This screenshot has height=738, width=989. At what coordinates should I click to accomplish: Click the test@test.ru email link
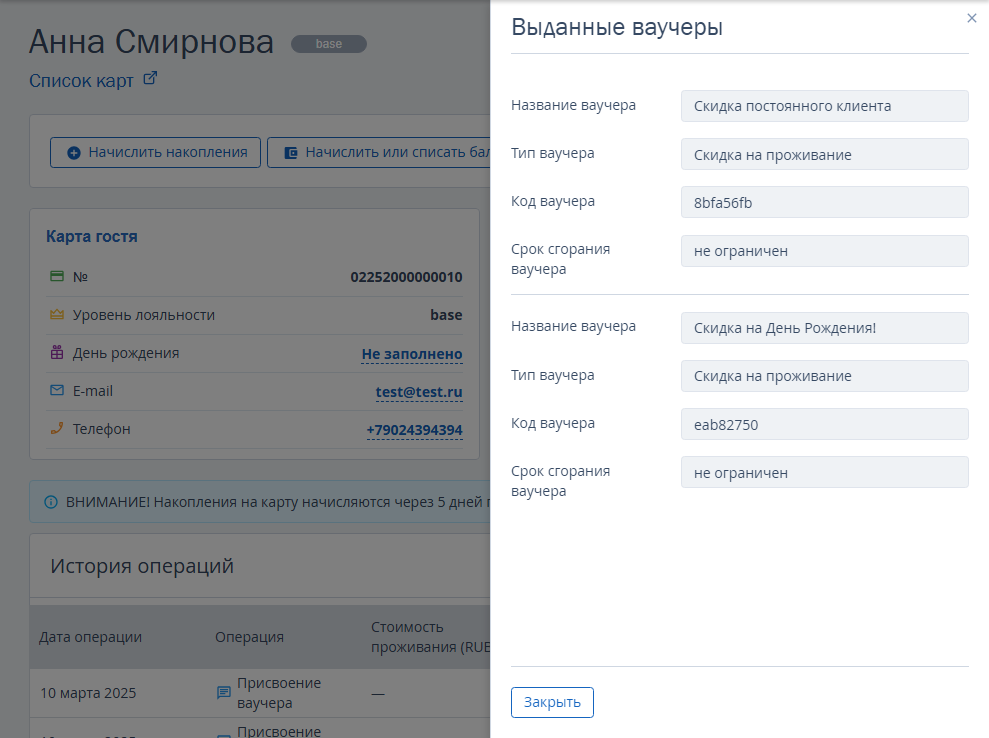click(419, 392)
